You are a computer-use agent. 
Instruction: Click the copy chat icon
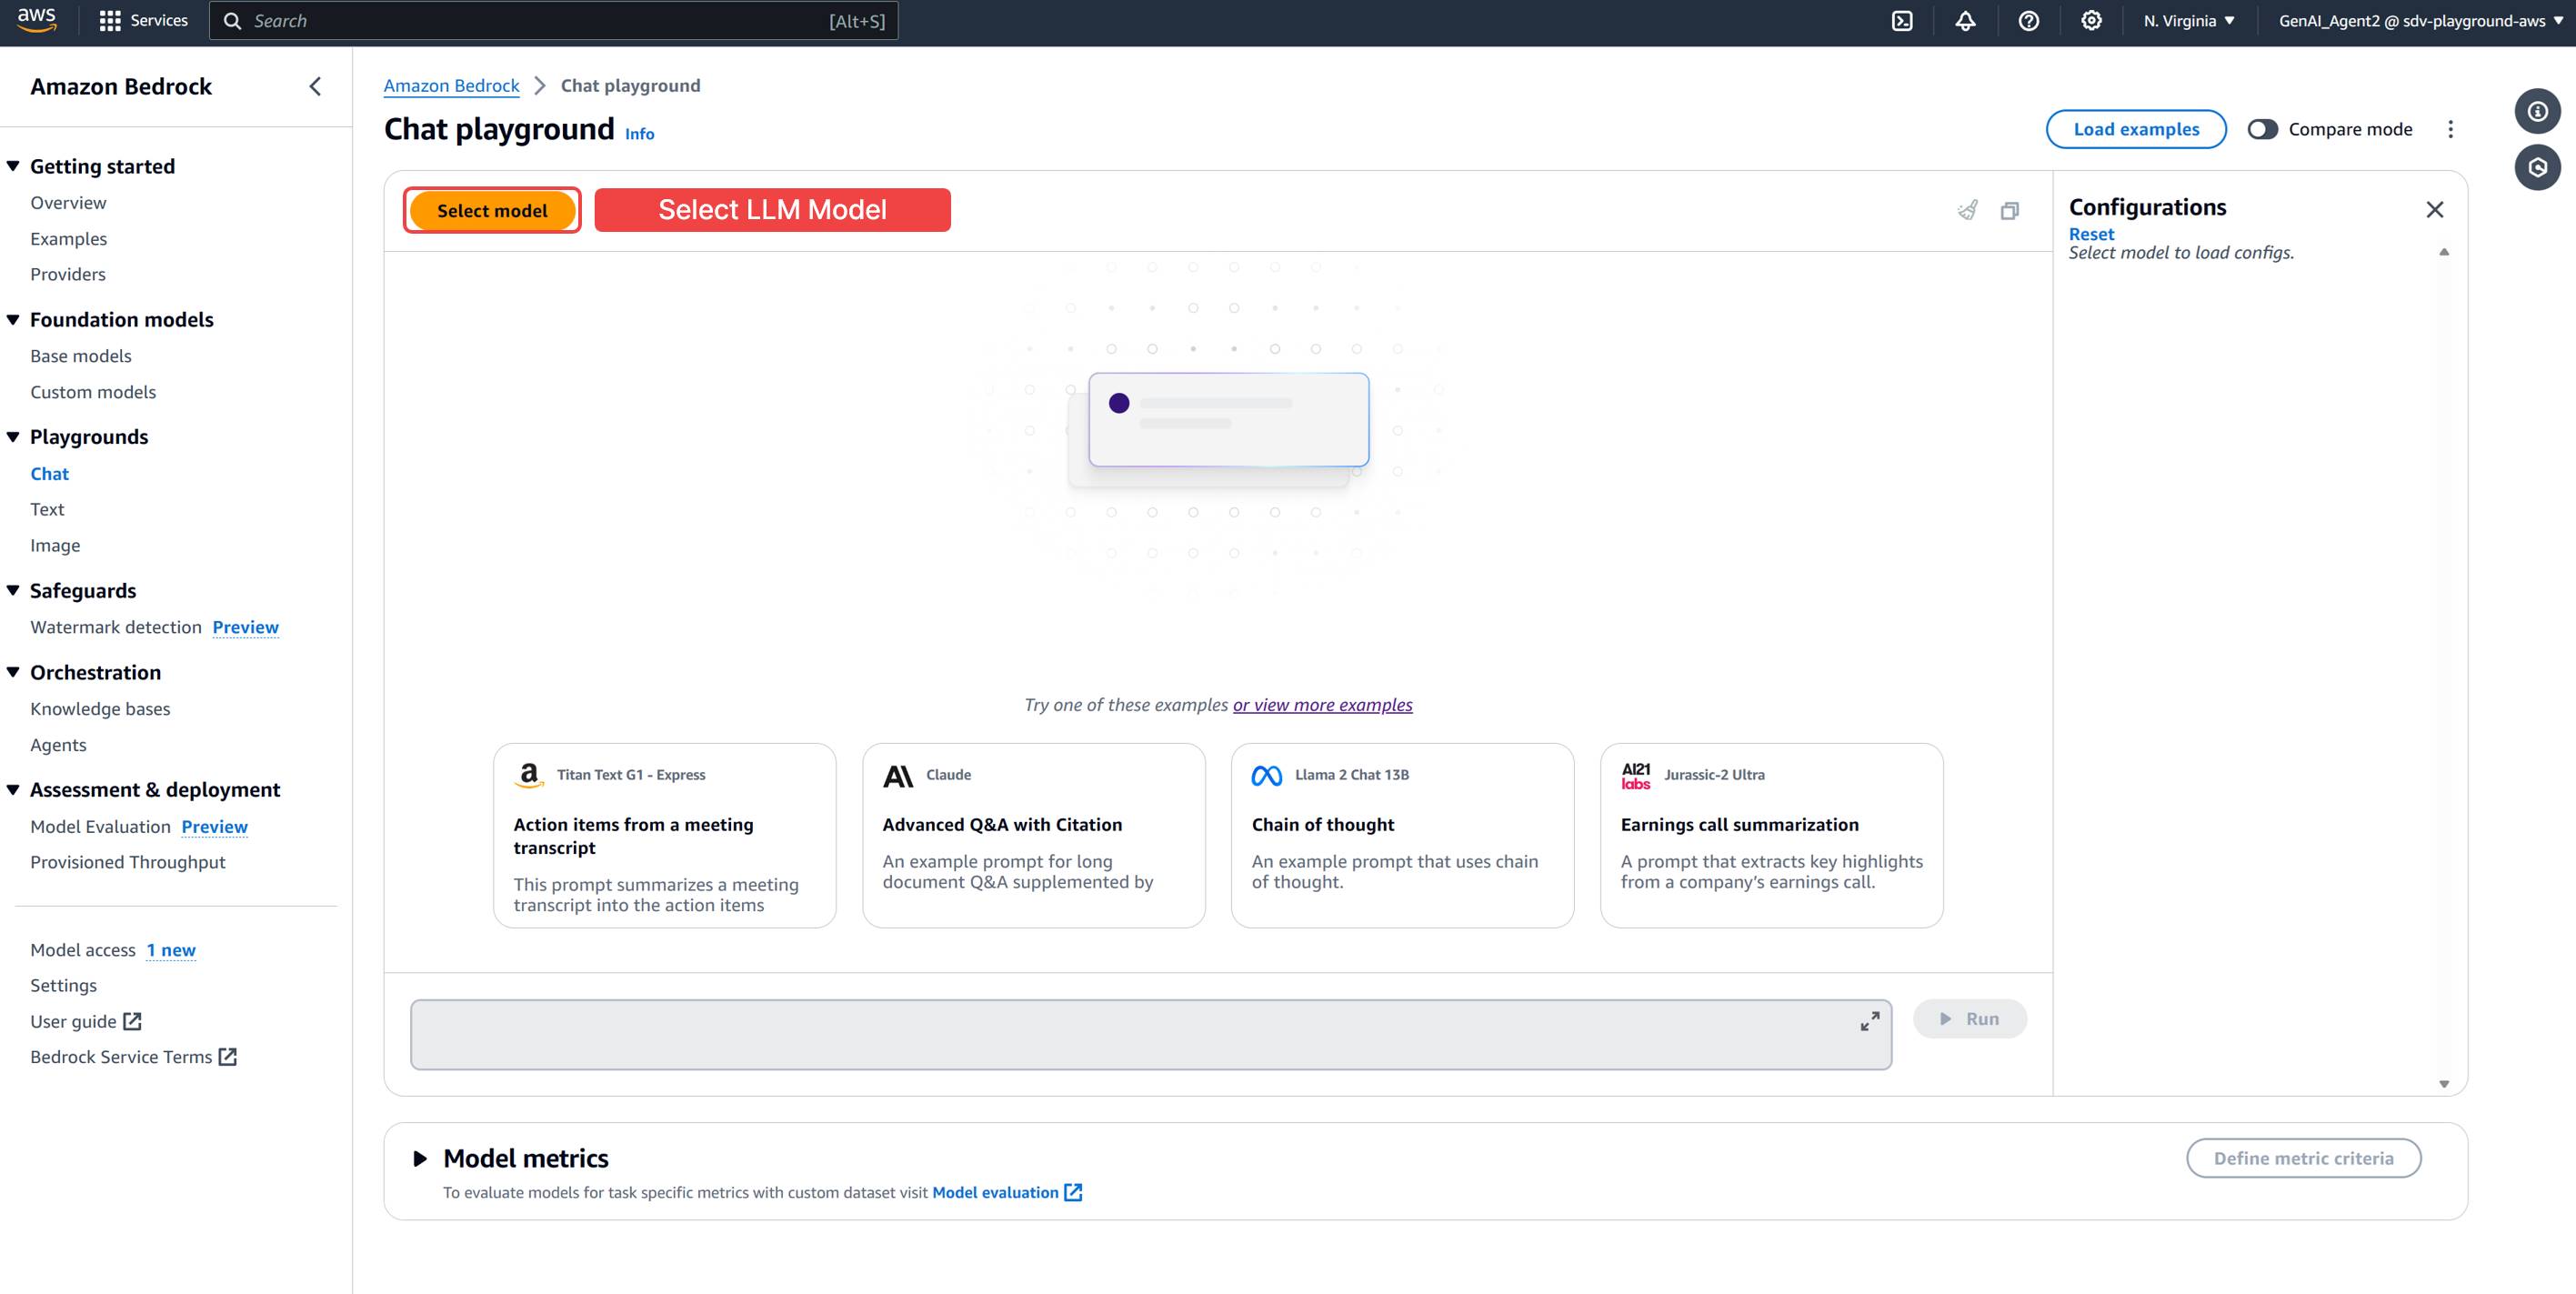(2010, 210)
